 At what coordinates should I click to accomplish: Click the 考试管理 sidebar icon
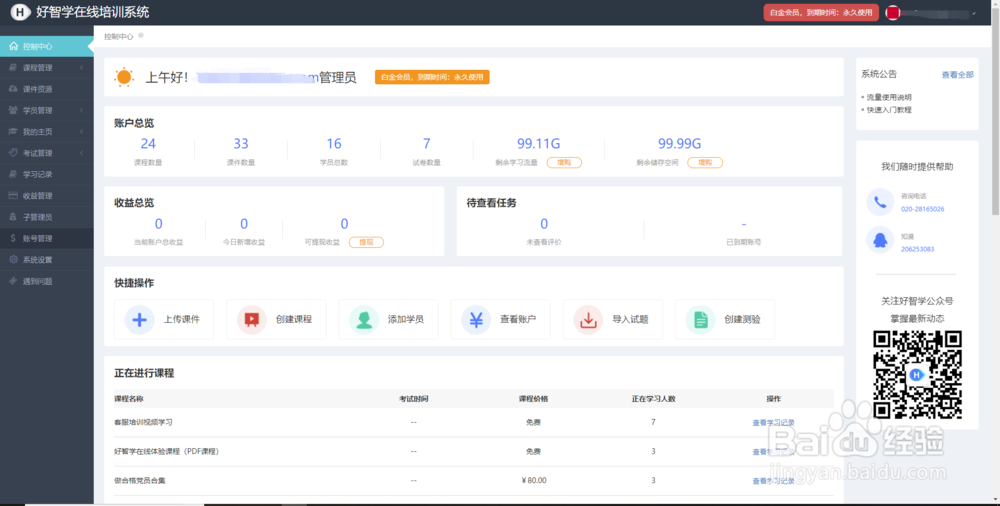click(x=13, y=153)
